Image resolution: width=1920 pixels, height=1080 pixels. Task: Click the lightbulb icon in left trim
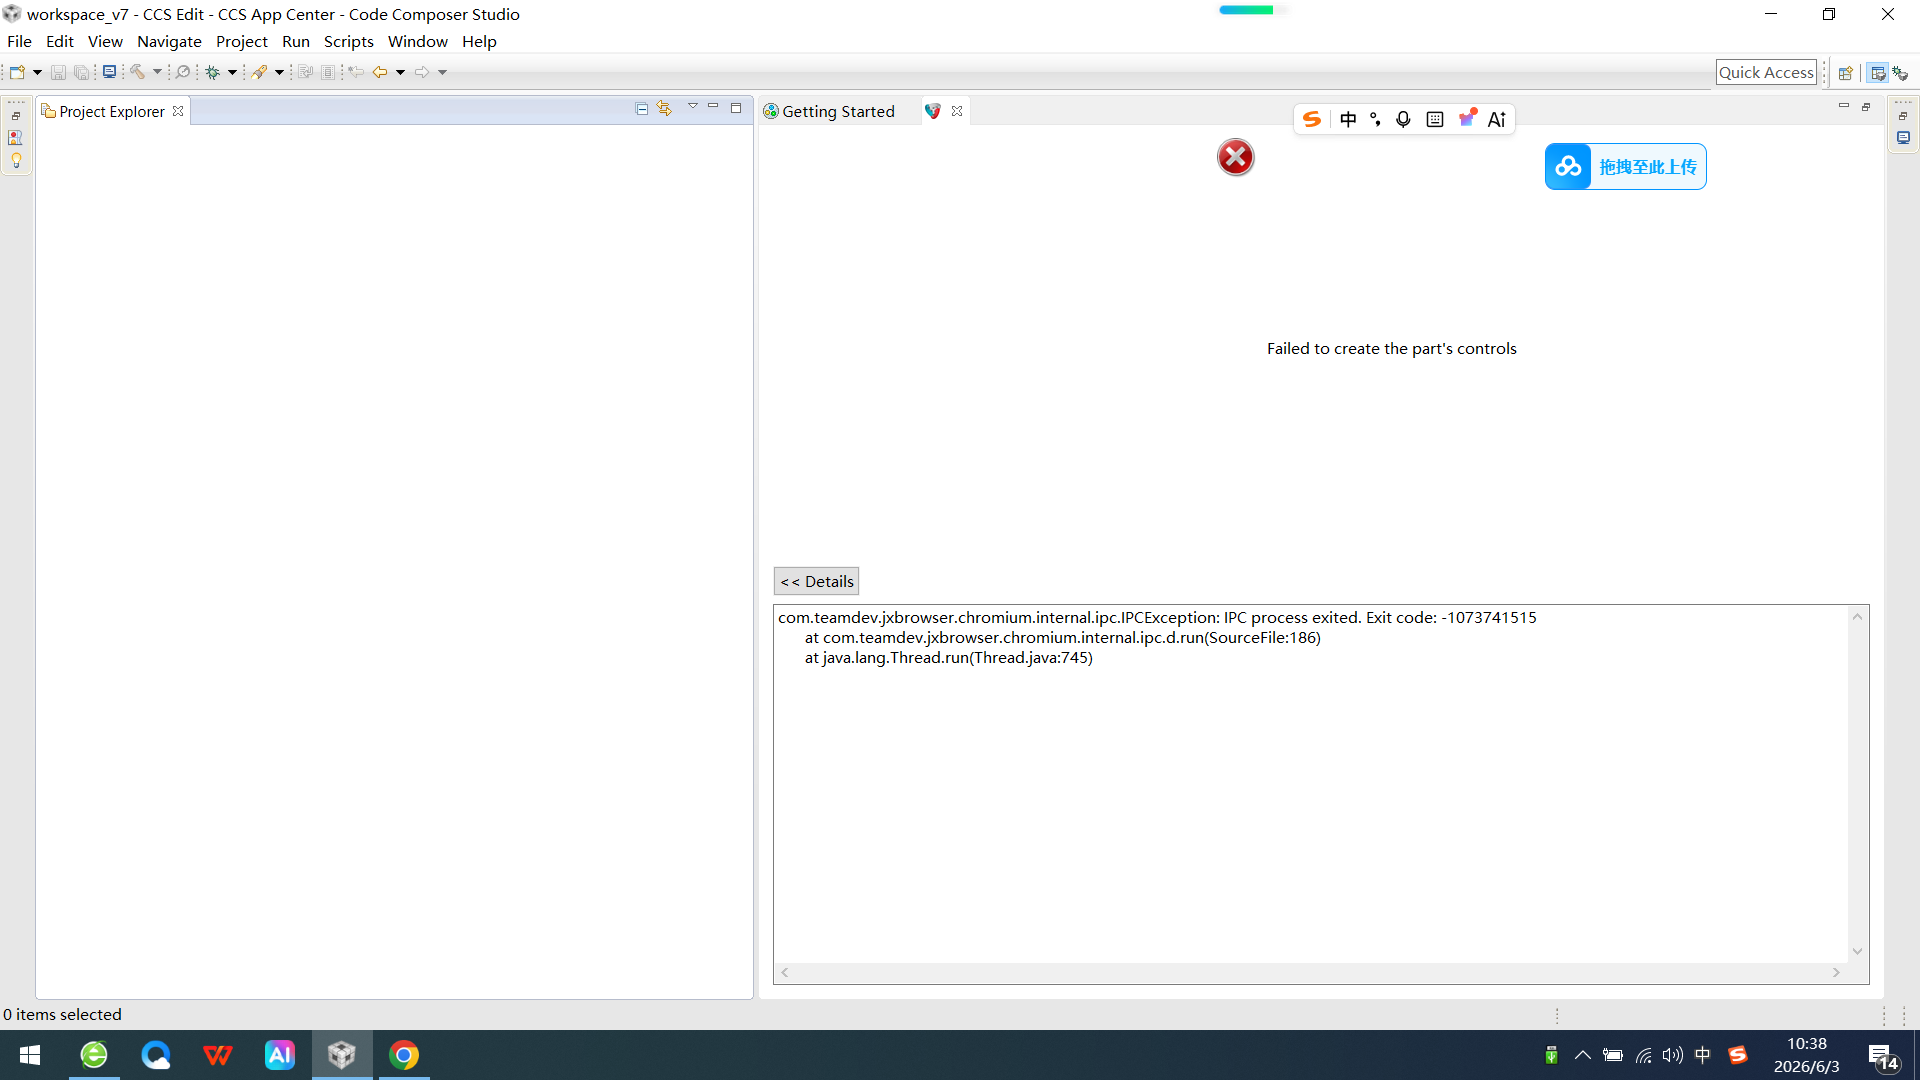[x=16, y=160]
